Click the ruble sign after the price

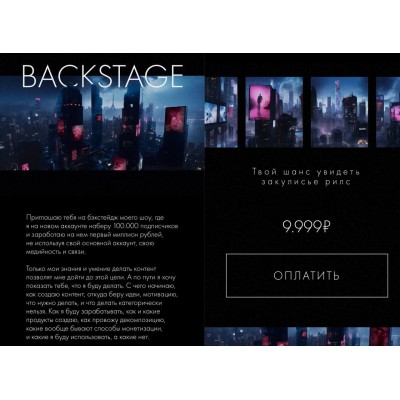tap(326, 227)
